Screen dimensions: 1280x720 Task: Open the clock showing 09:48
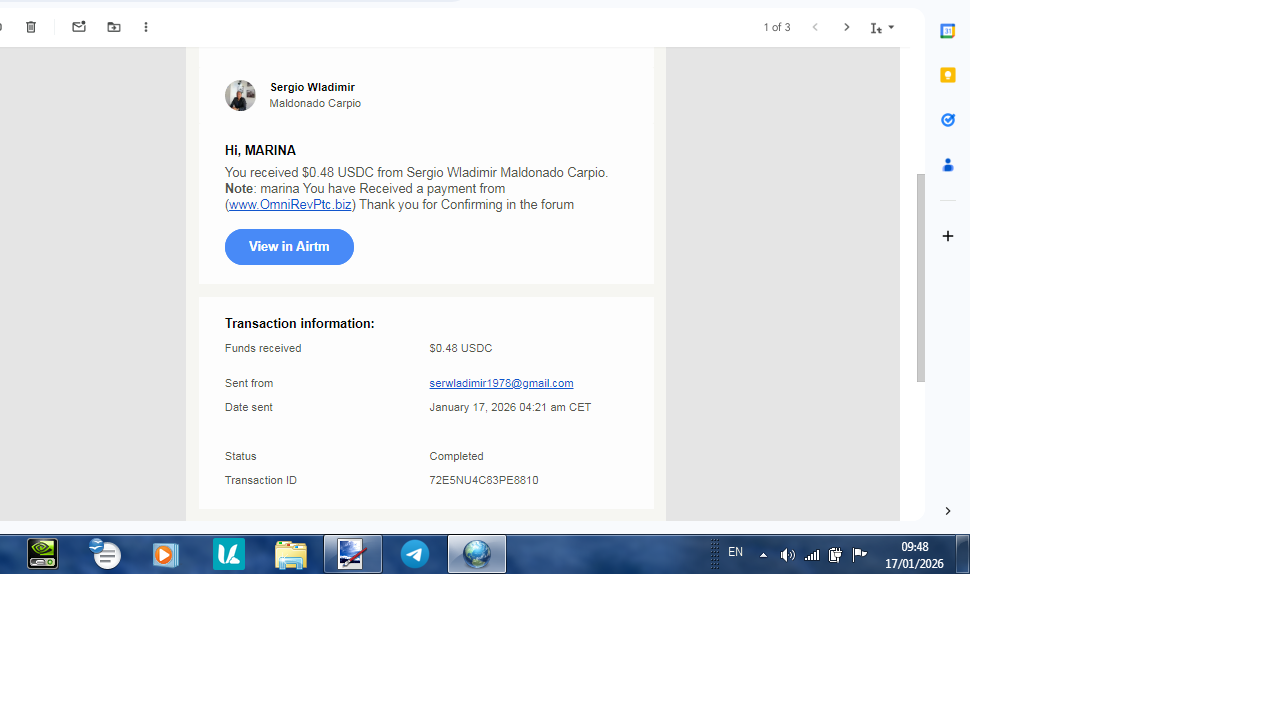pos(914,555)
